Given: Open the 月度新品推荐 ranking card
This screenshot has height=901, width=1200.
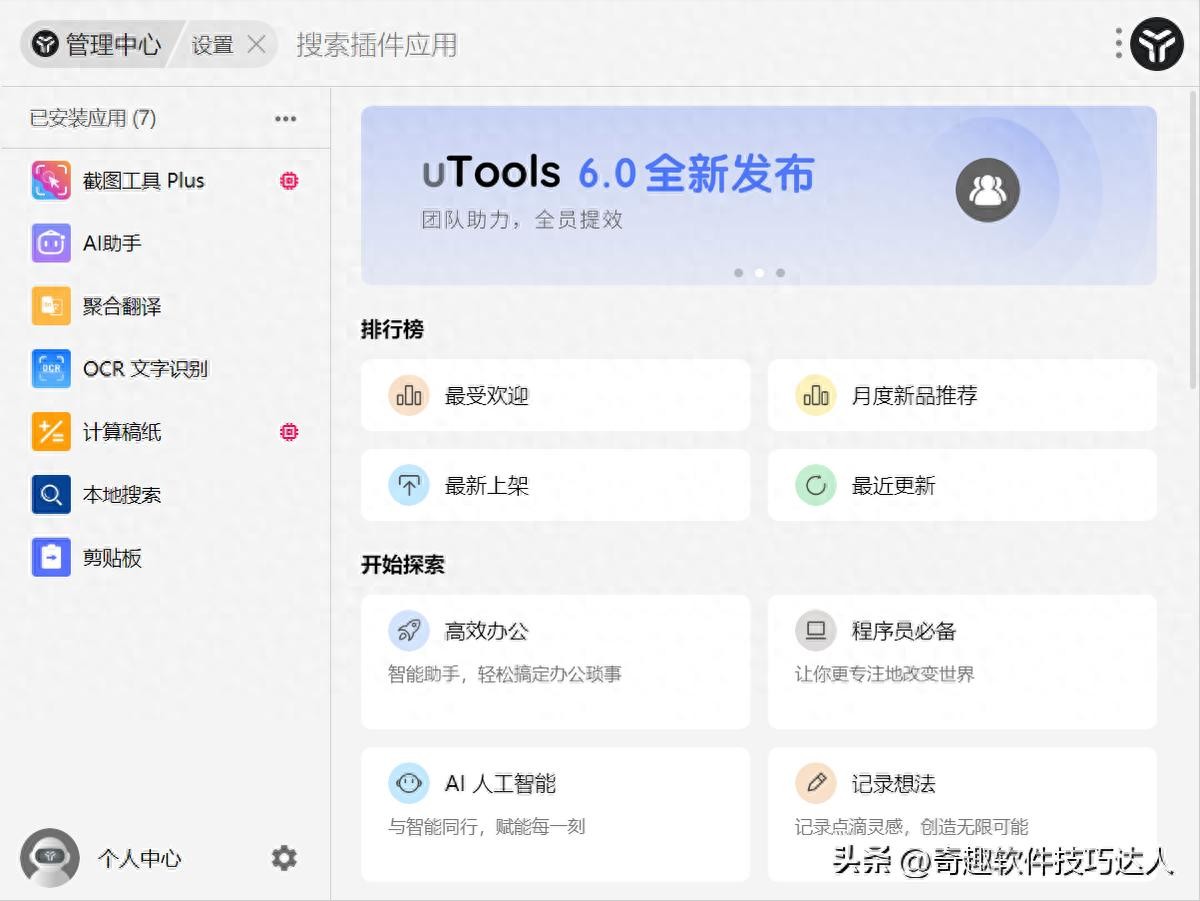Looking at the screenshot, I should [x=961, y=396].
